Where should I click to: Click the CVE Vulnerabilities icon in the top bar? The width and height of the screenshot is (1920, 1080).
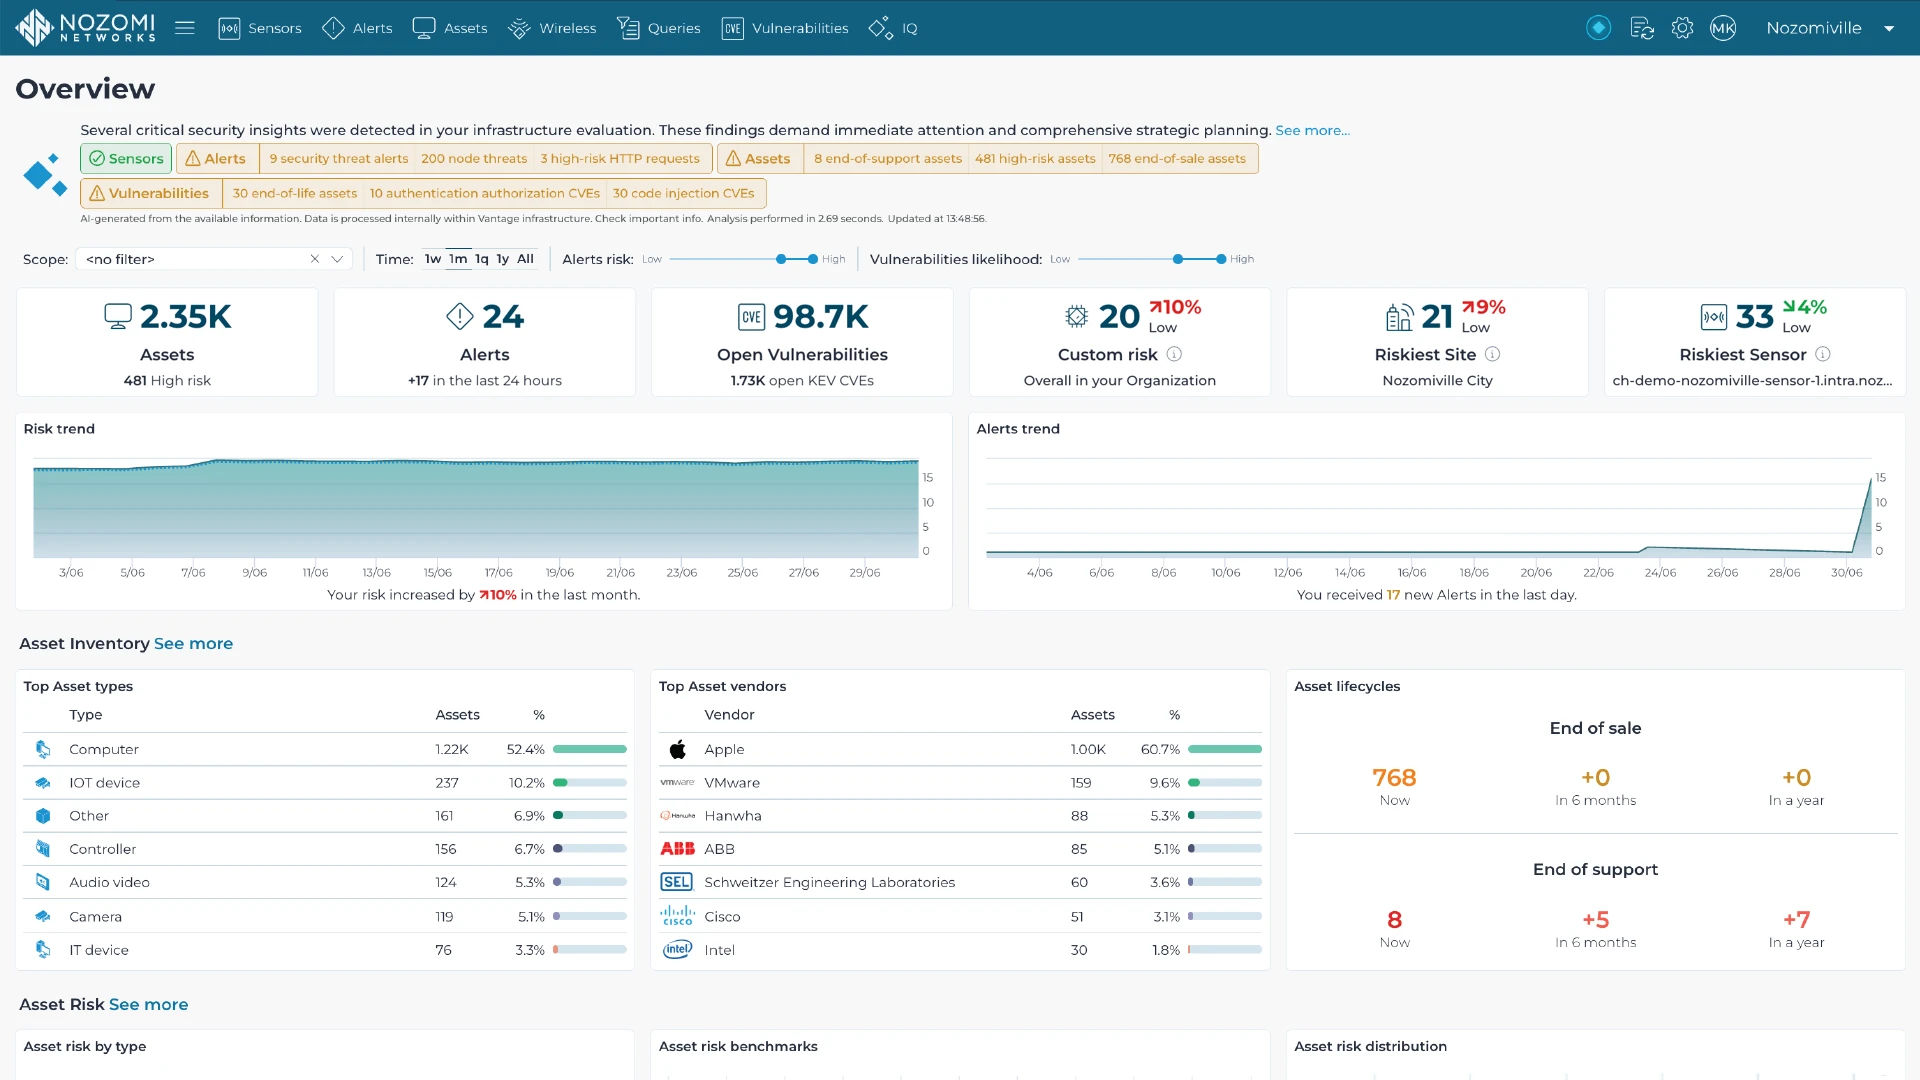coord(733,28)
